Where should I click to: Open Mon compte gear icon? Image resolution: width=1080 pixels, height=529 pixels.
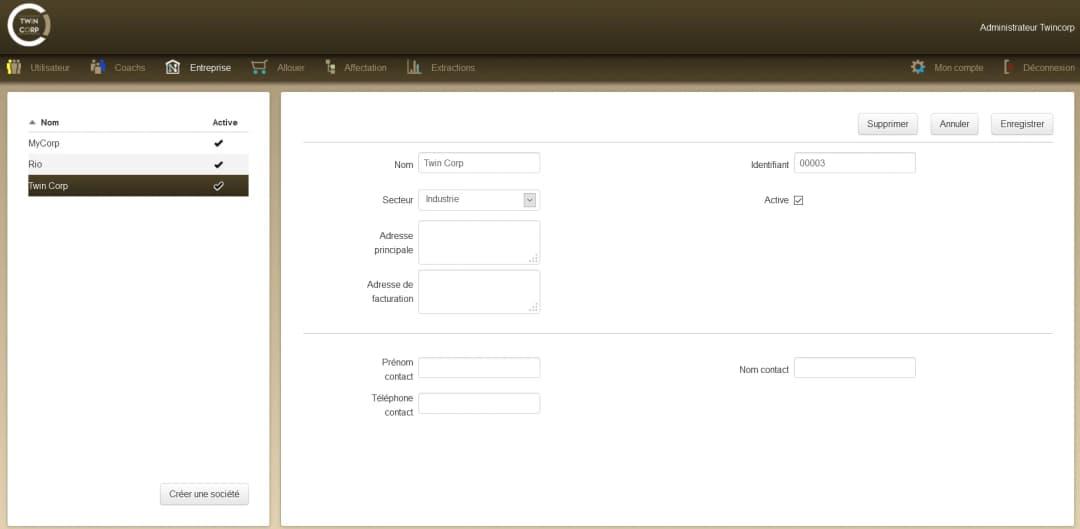pos(918,67)
